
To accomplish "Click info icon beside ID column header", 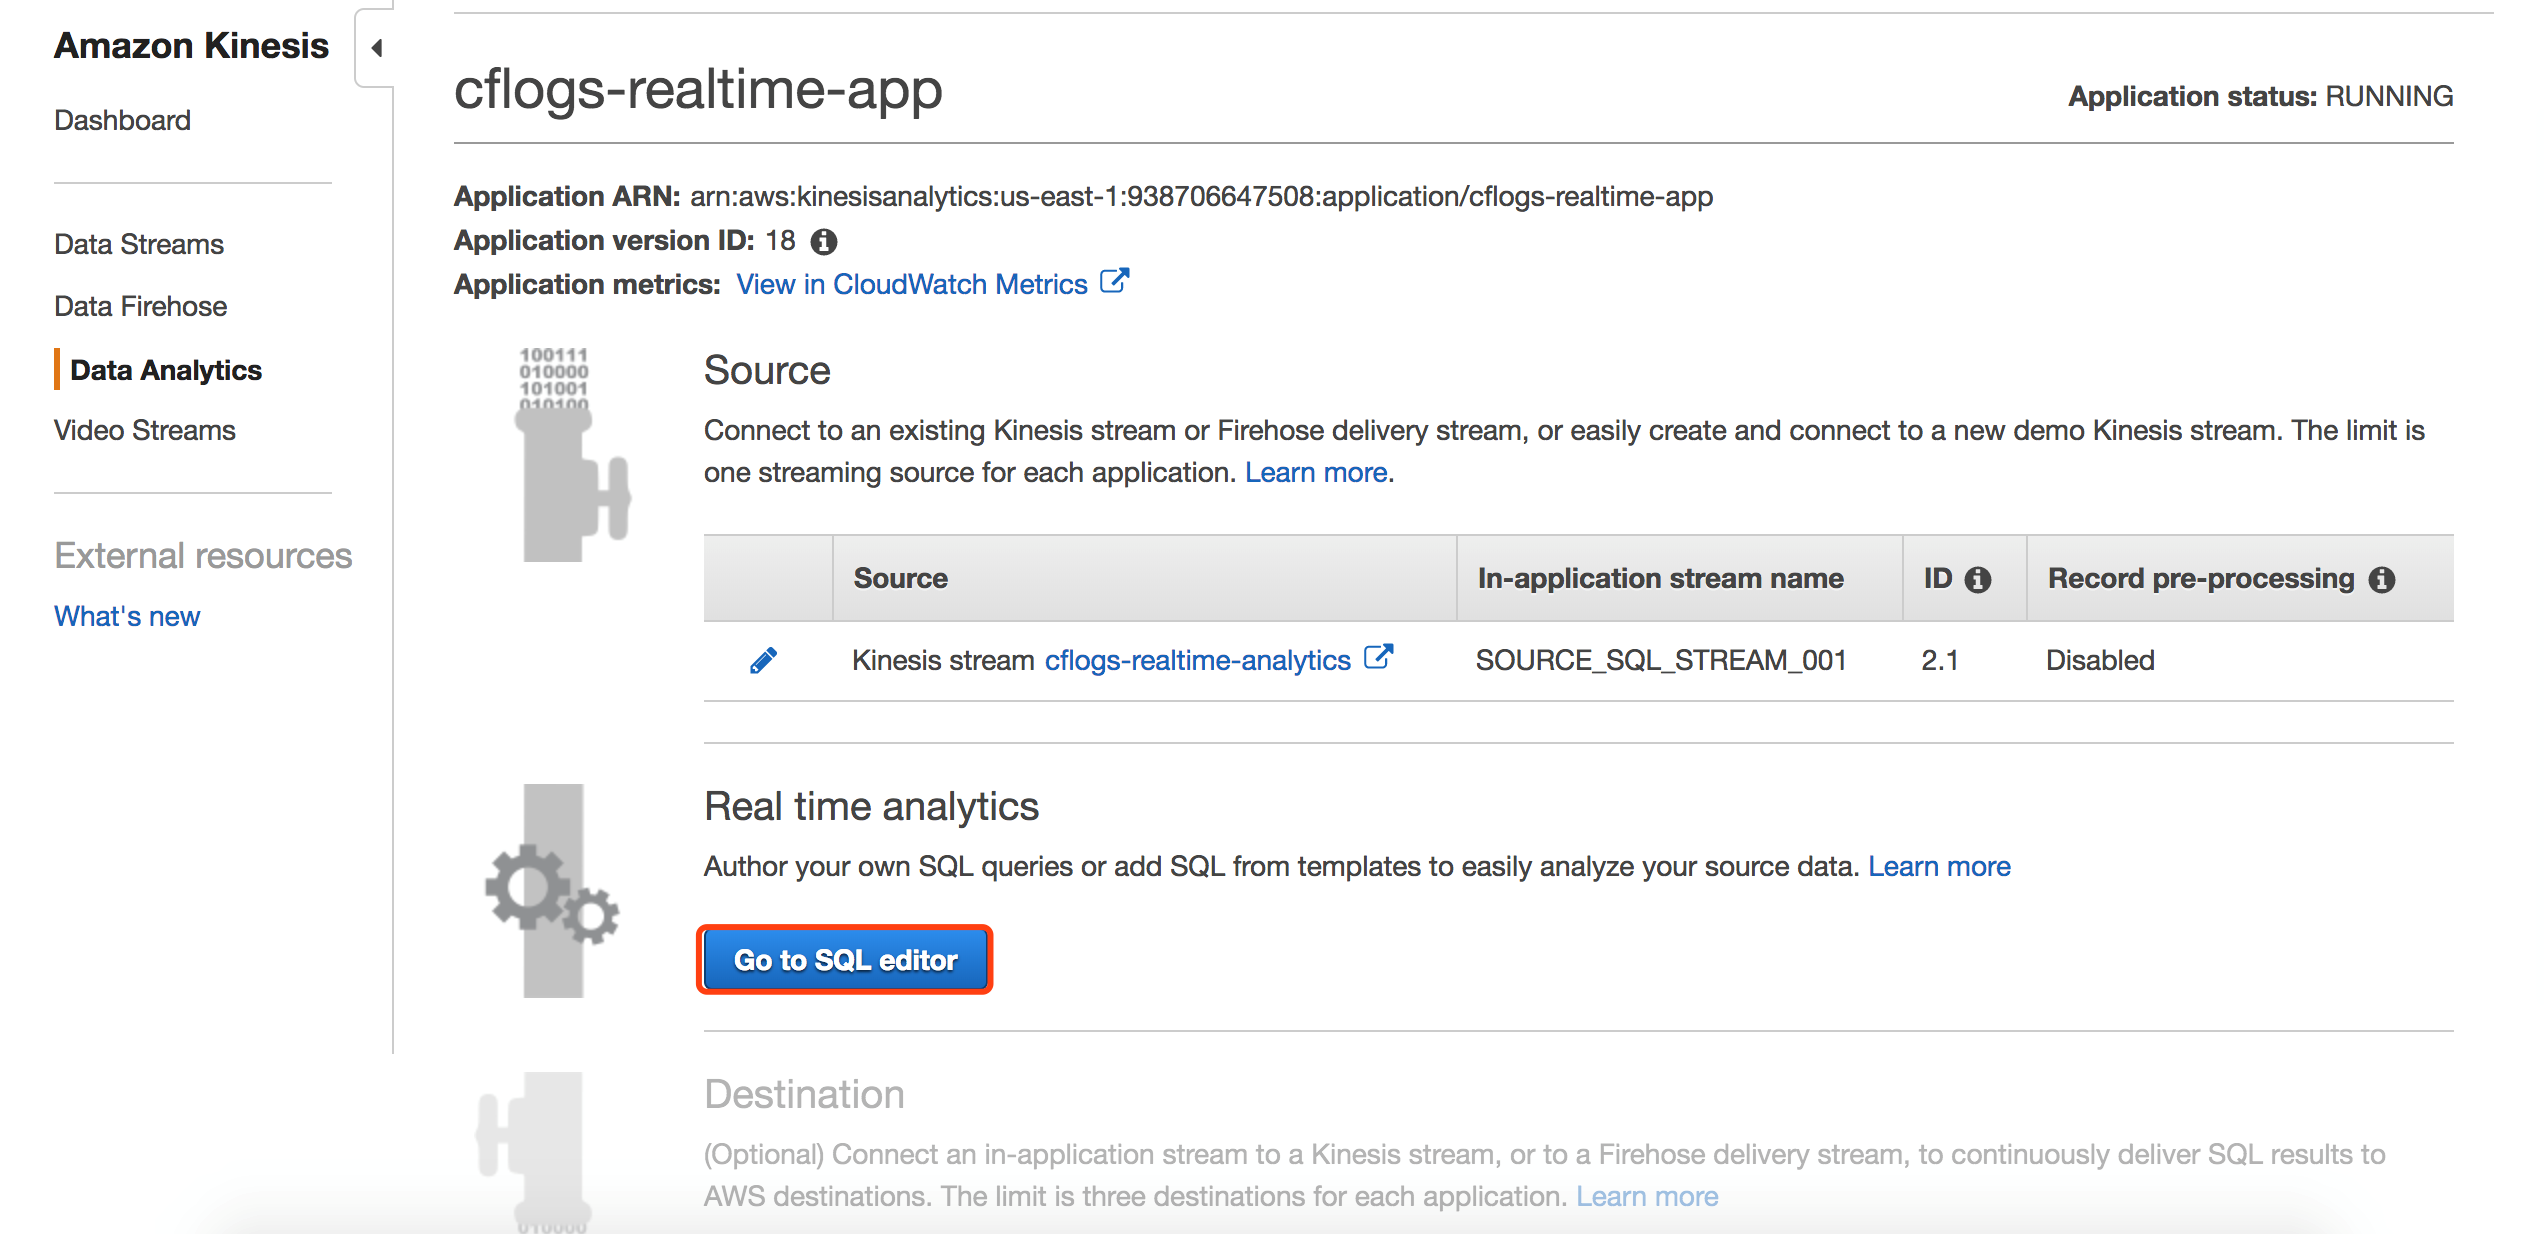I will point(1977,579).
